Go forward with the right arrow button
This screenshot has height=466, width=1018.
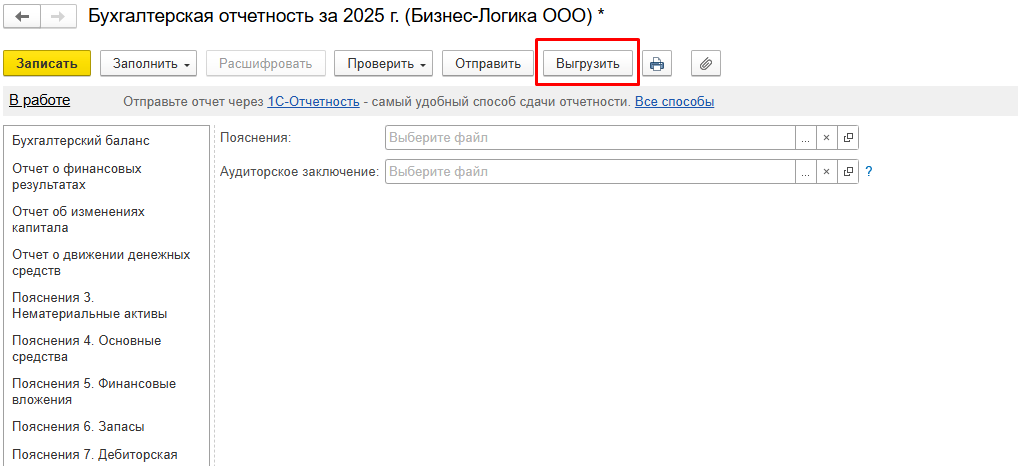(x=58, y=17)
